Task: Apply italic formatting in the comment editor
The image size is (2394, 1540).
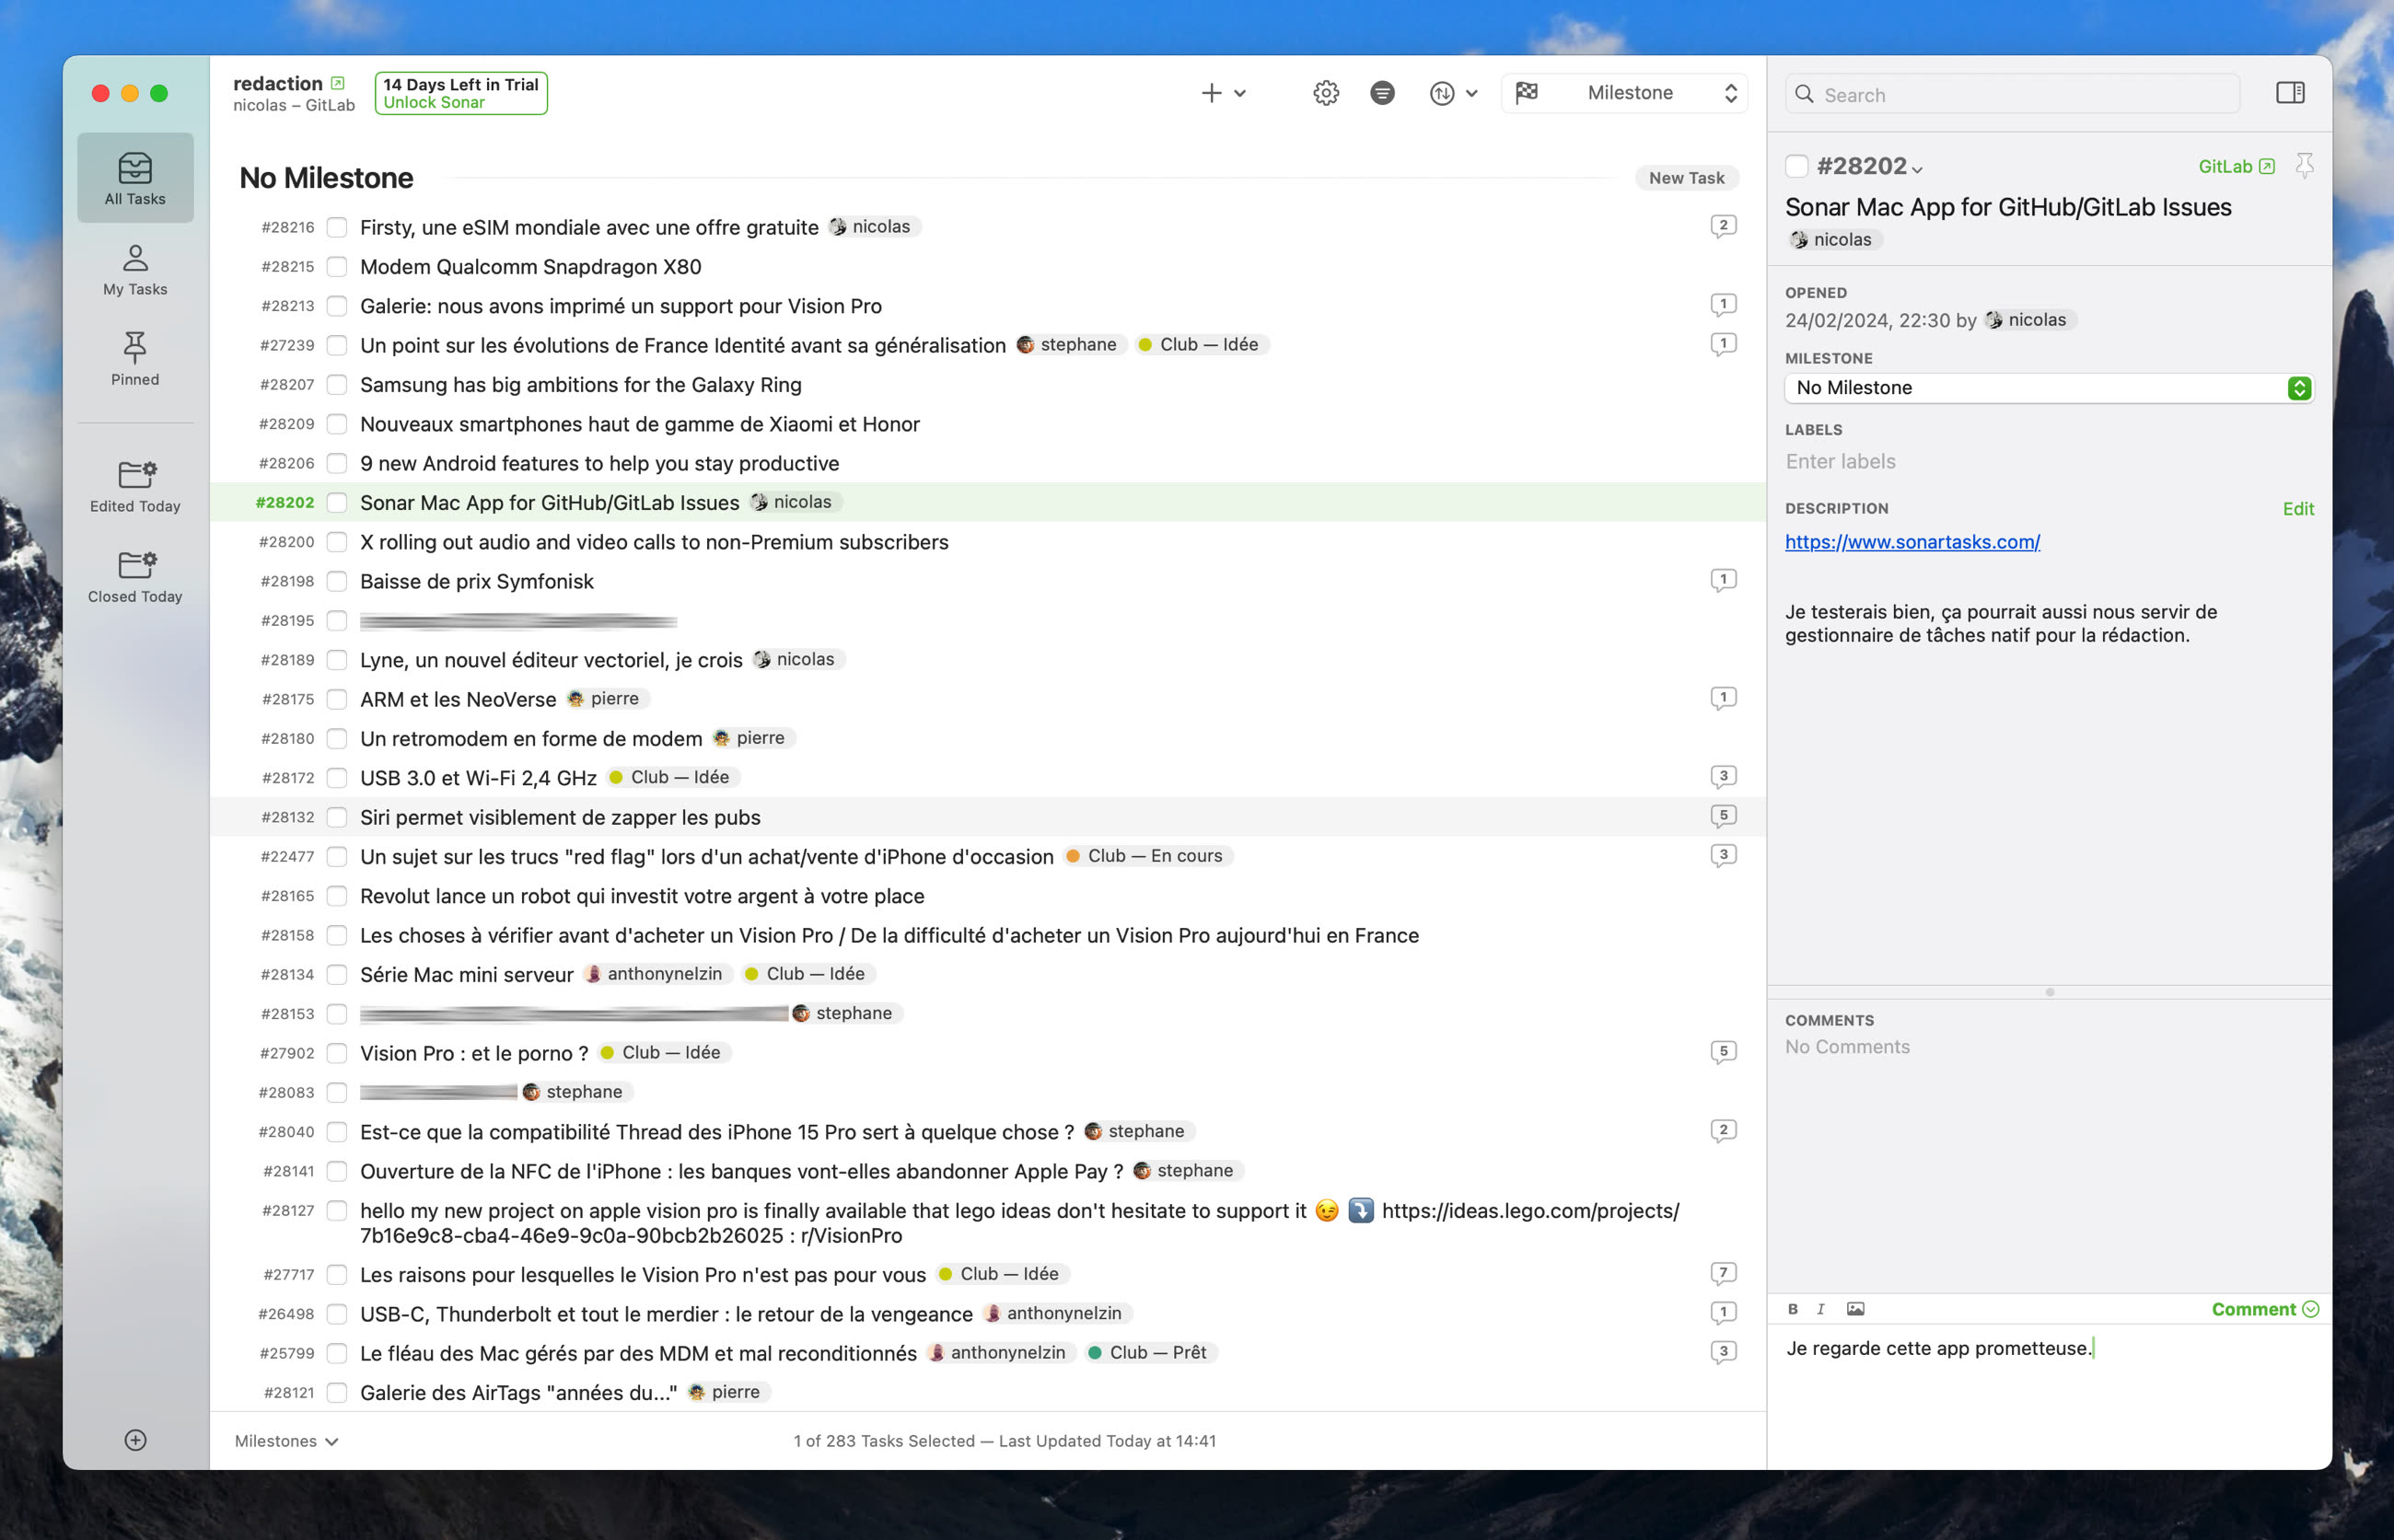Action: (1821, 1309)
